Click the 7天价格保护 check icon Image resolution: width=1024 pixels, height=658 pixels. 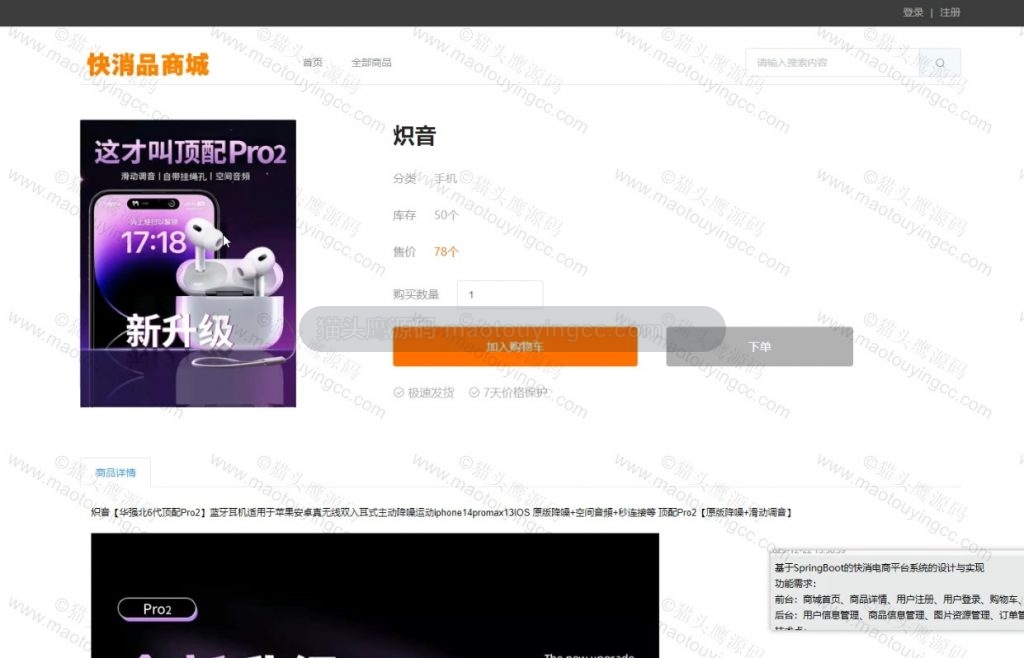pyautogui.click(x=474, y=392)
